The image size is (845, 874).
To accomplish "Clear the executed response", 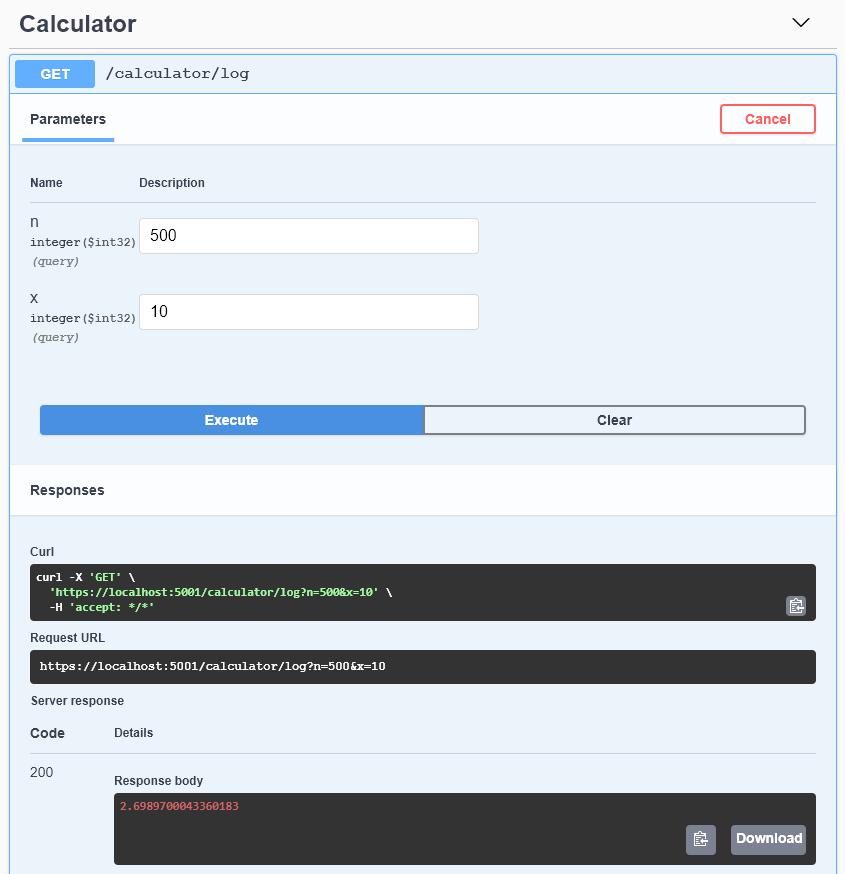I will [614, 420].
